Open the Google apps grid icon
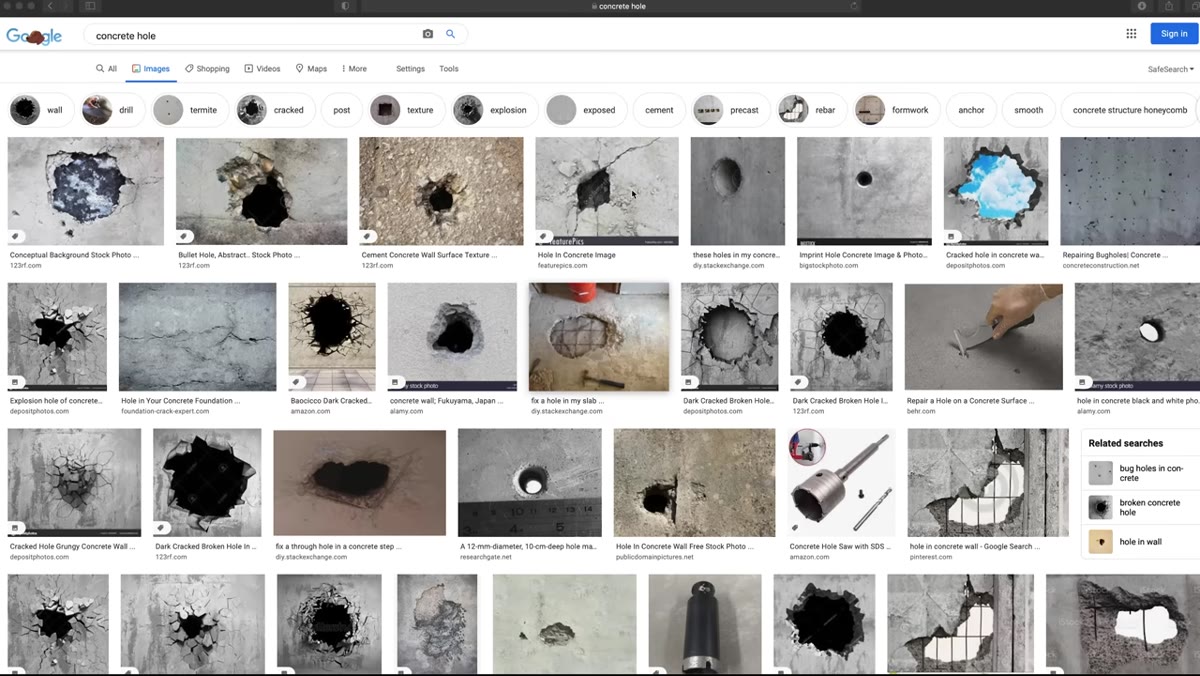The width and height of the screenshot is (1200, 676). 1131,34
